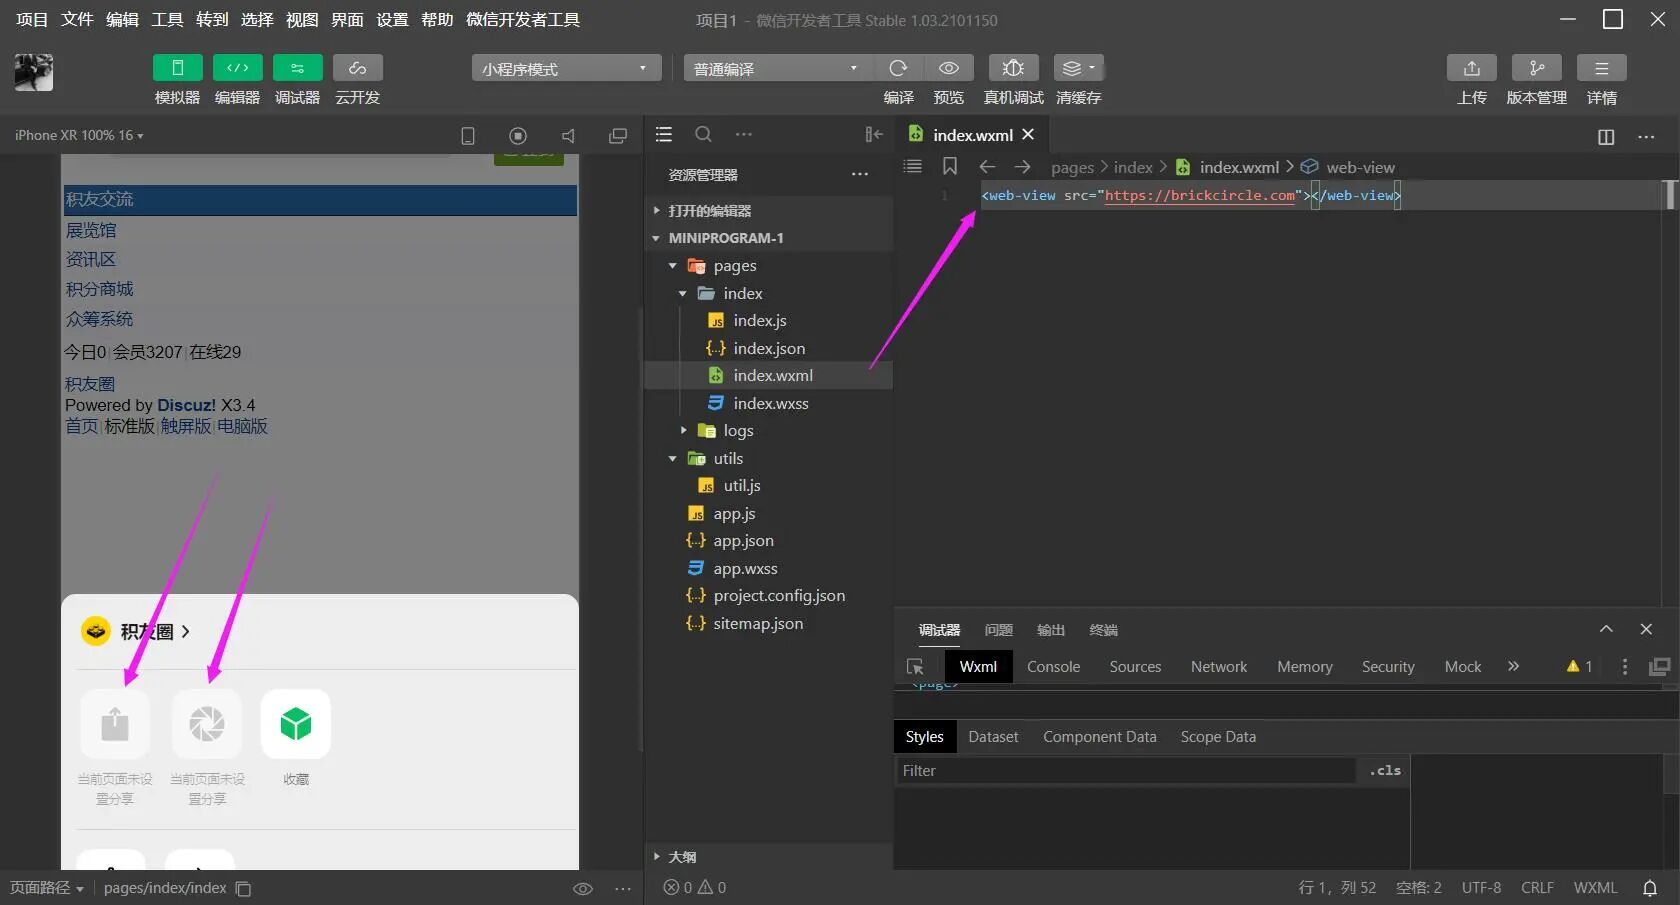
Task: Click the 积分商城 link in simulator
Action: click(99, 289)
